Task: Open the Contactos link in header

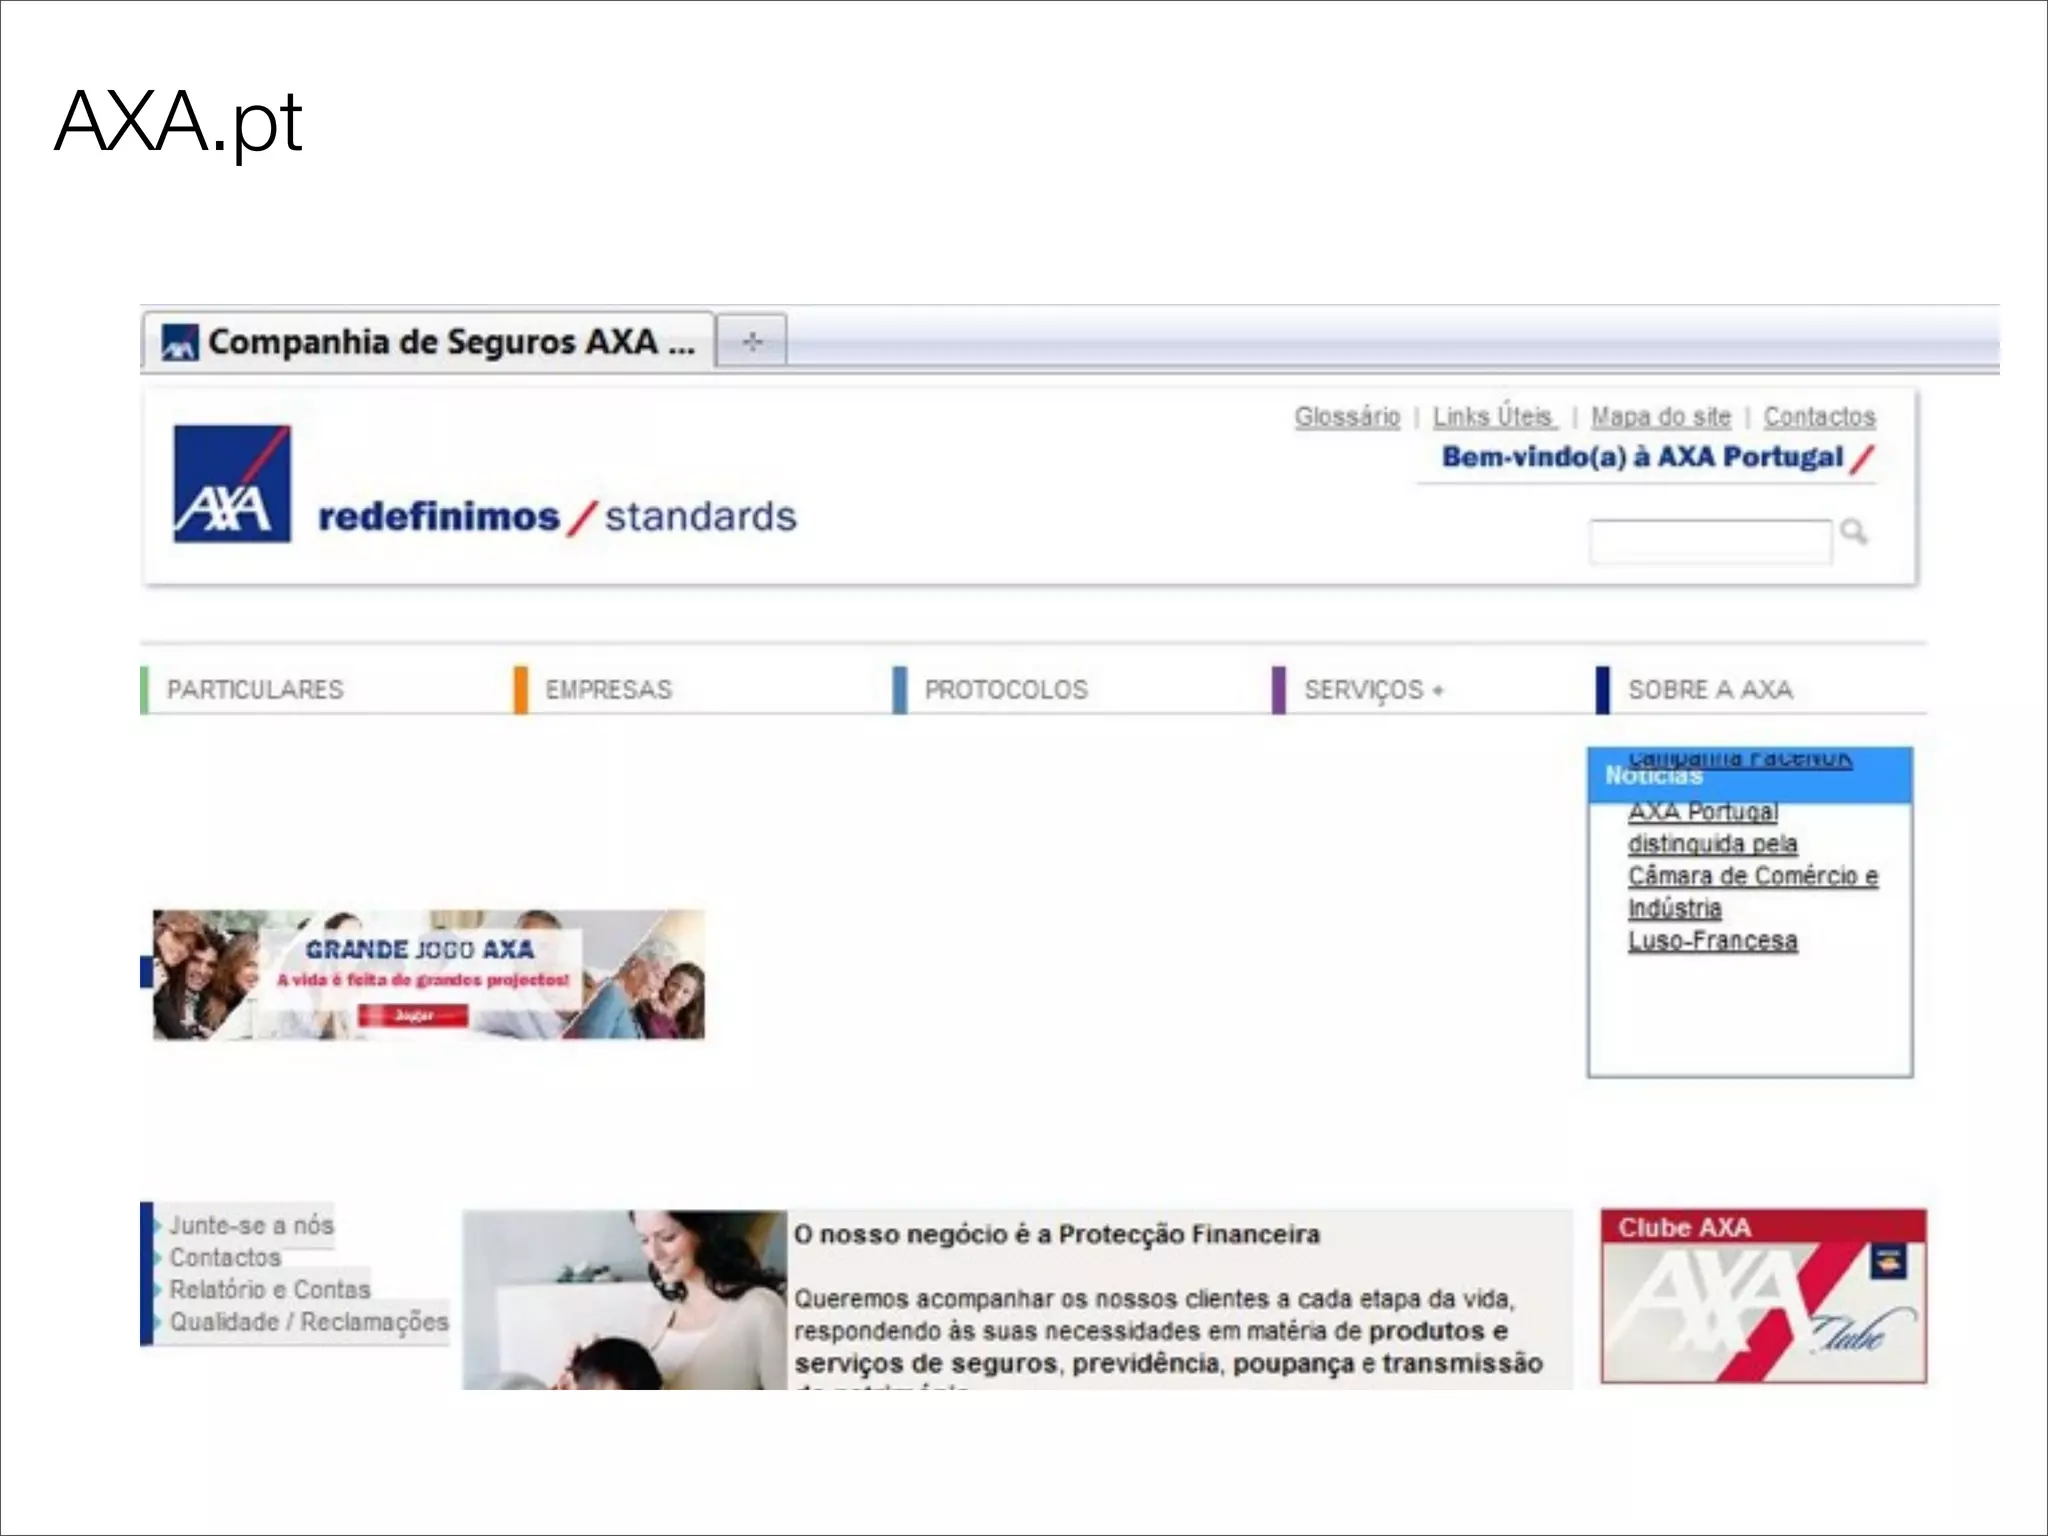Action: click(1819, 416)
